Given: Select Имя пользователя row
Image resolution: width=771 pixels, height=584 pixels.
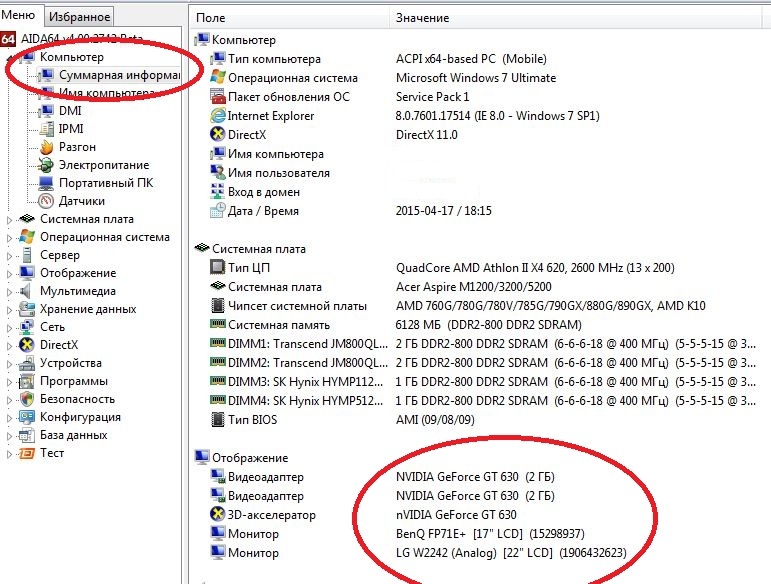Looking at the screenshot, I should (x=479, y=173).
